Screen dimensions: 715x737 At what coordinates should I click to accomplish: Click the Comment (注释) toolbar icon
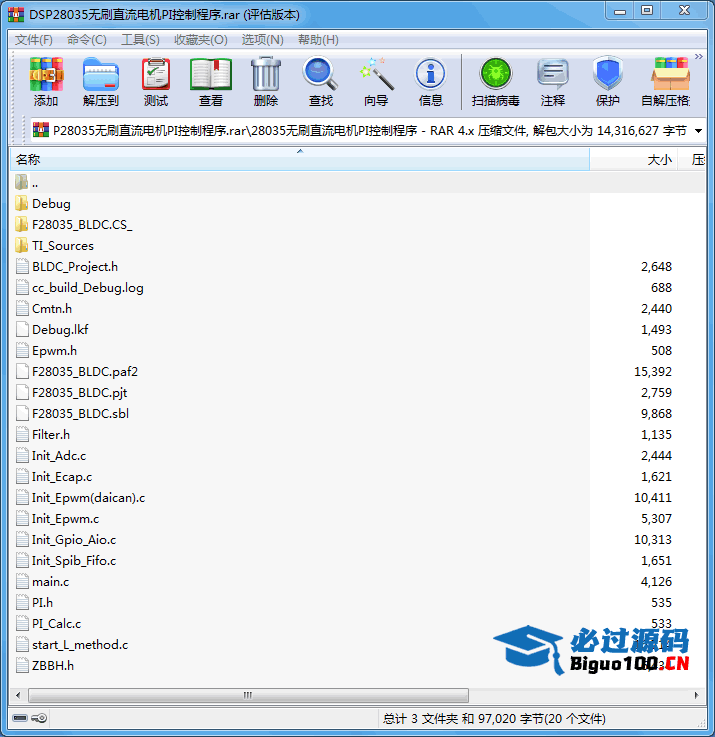pyautogui.click(x=553, y=81)
